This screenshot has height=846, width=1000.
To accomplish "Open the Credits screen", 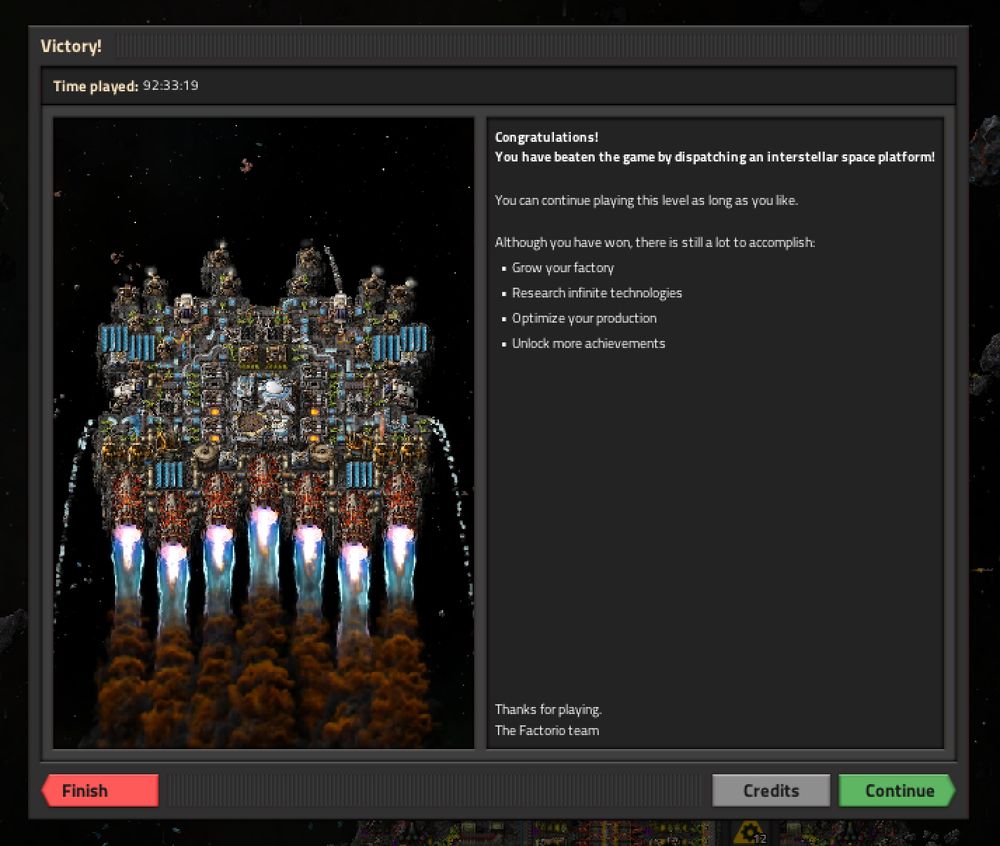I will [x=771, y=791].
